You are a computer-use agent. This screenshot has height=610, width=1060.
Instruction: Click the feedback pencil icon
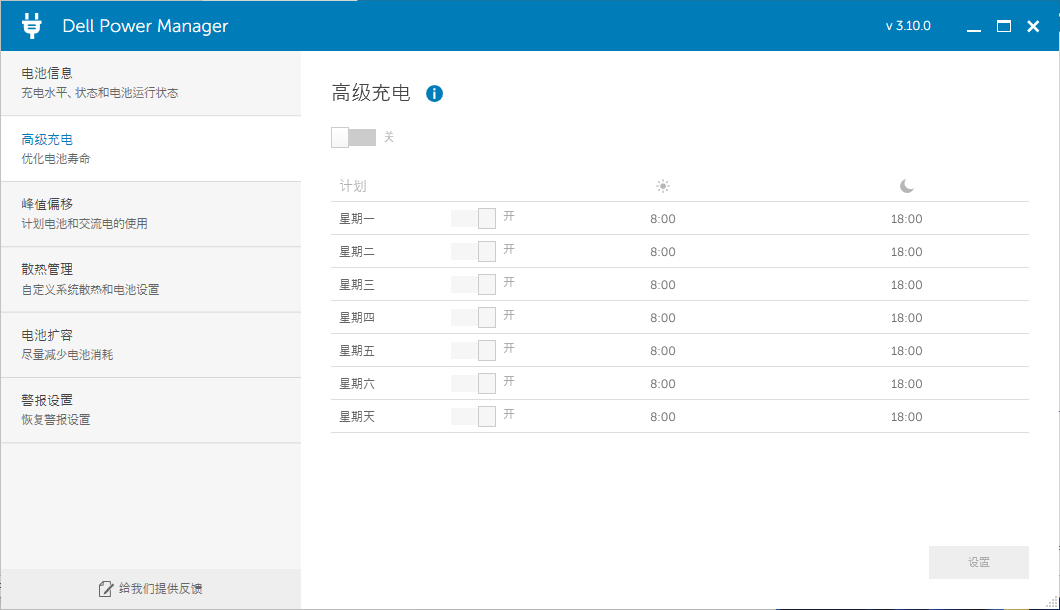click(106, 589)
